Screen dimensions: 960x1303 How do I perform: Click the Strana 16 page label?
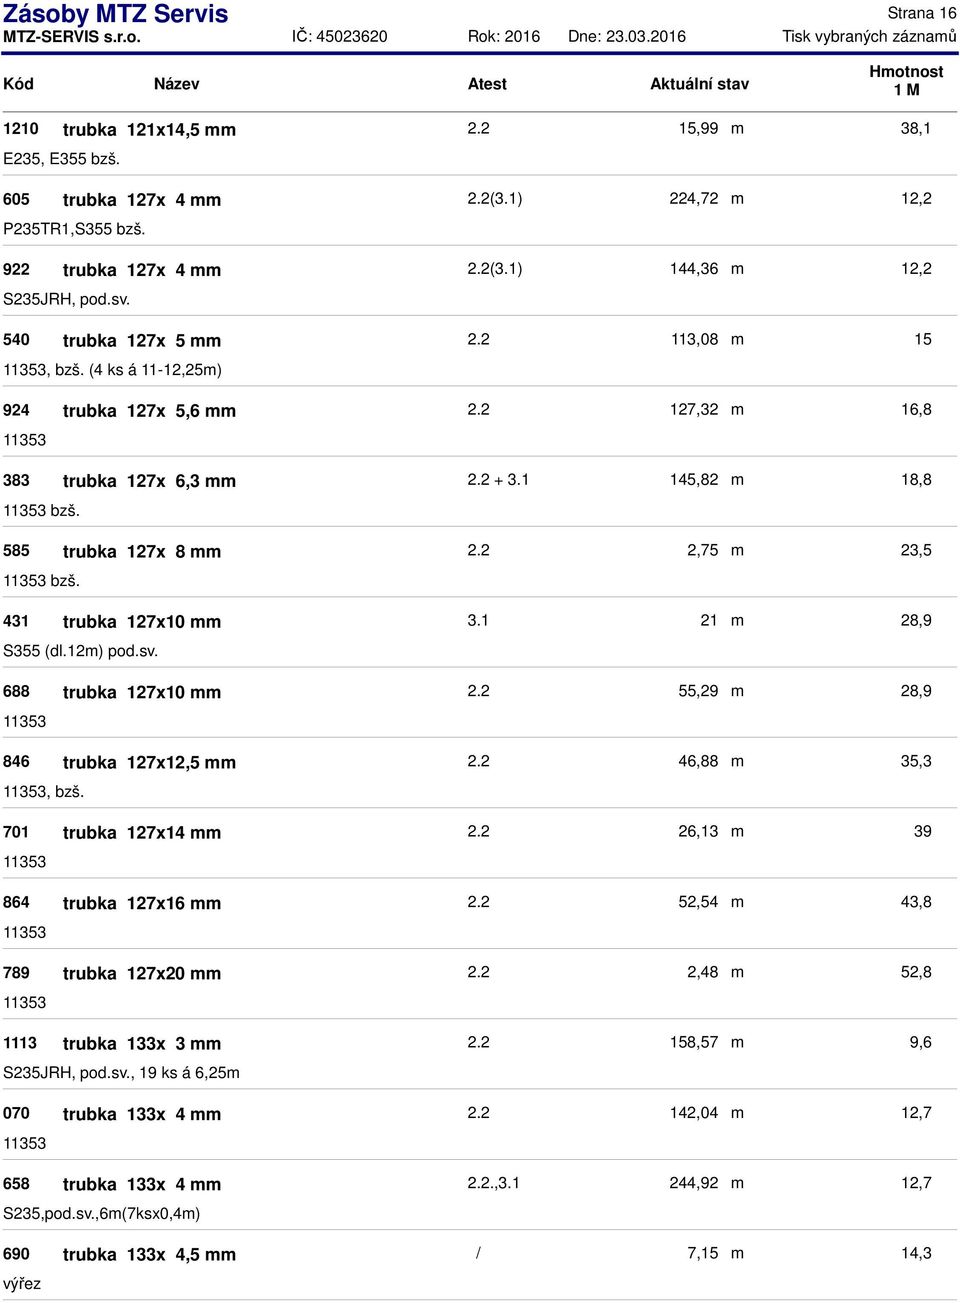922,13
